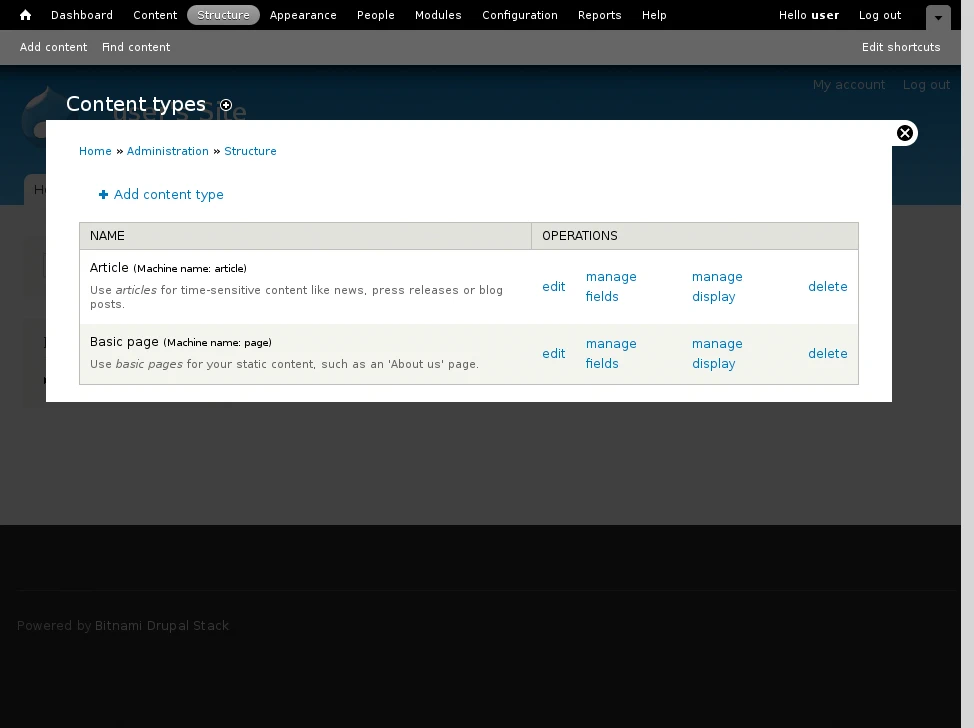Open the Dashboard menu item
Viewport: 974px width, 728px height.
pyautogui.click(x=82, y=15)
